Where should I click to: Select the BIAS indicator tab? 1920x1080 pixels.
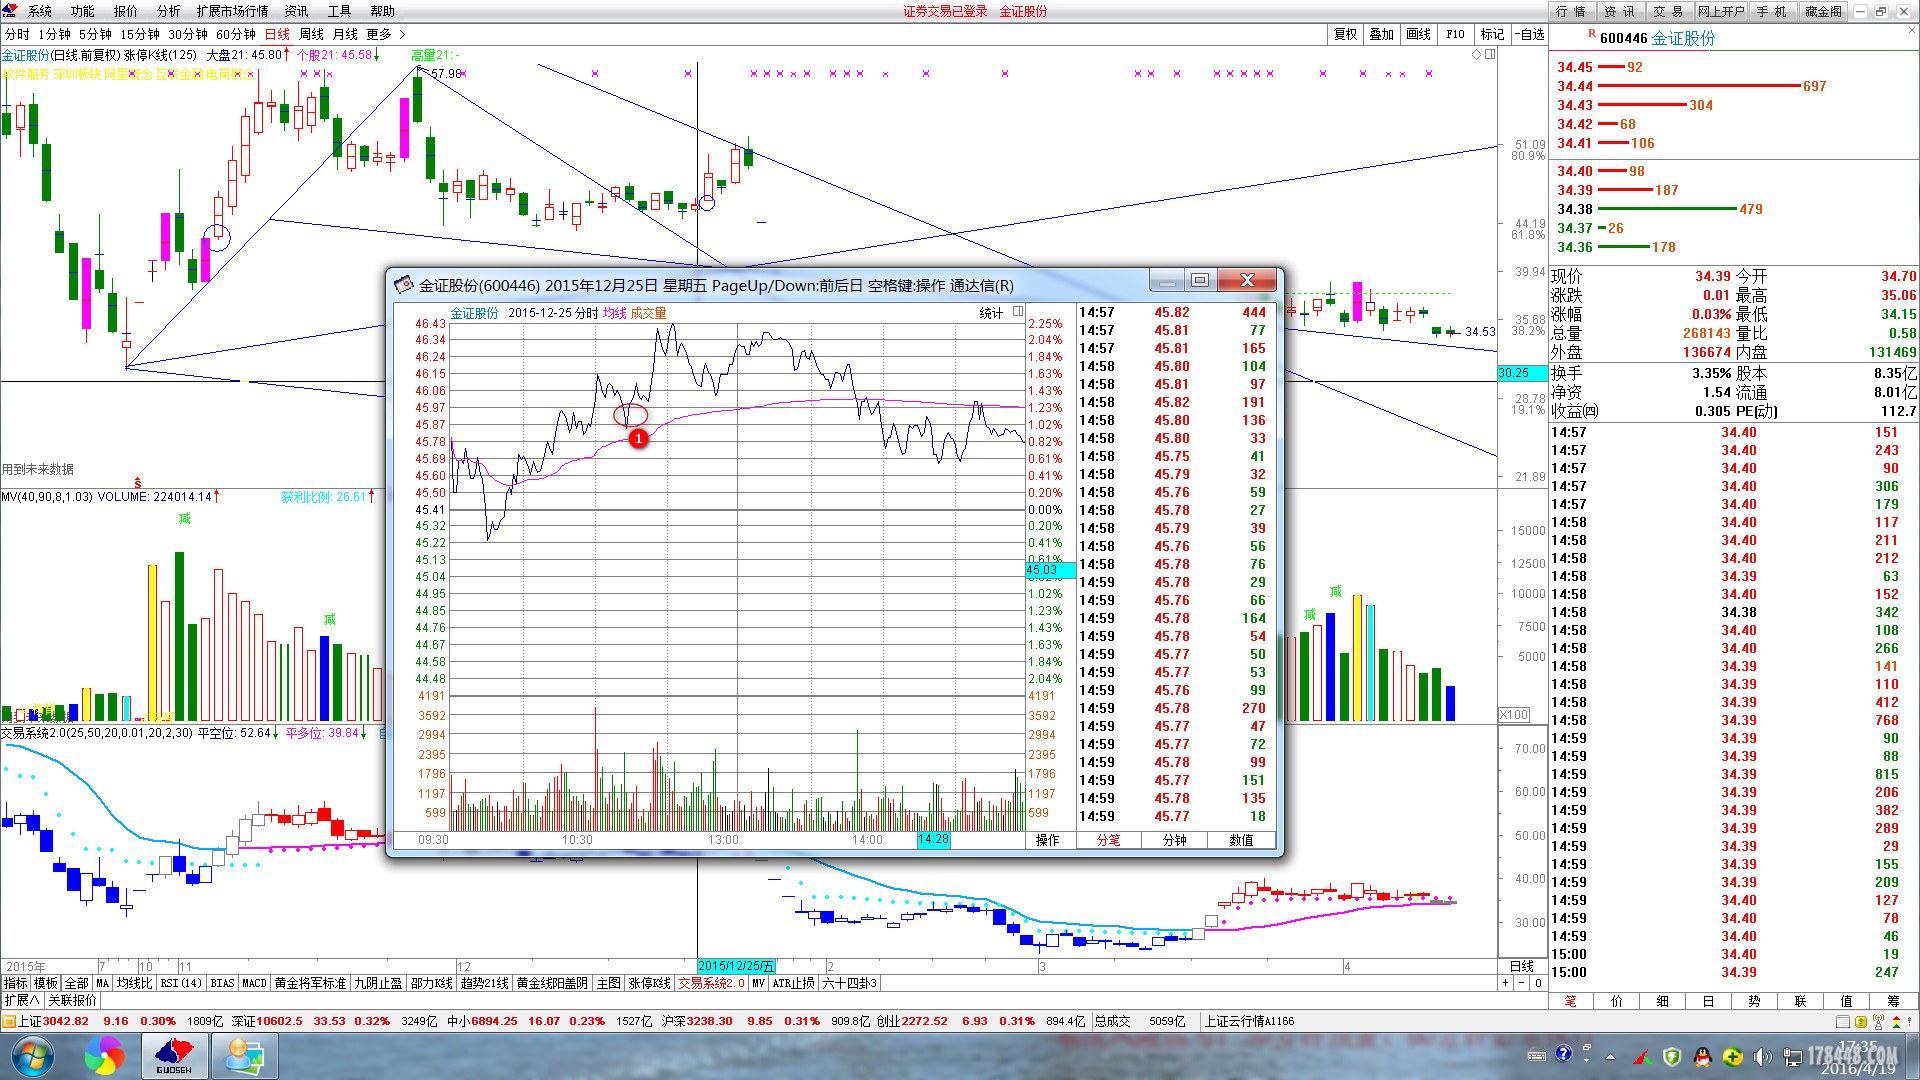click(222, 983)
